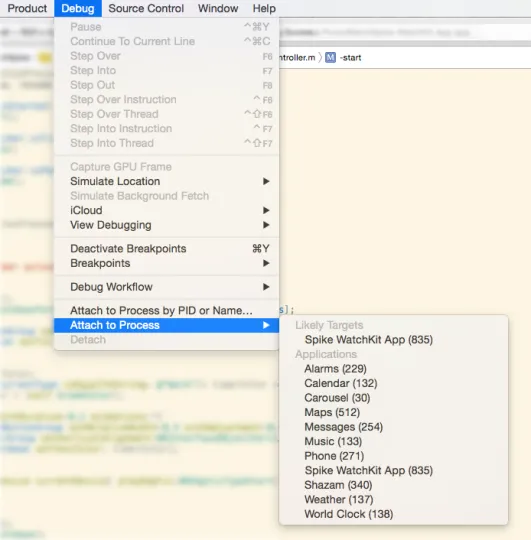Click the -start method in the jump bar

(351, 58)
